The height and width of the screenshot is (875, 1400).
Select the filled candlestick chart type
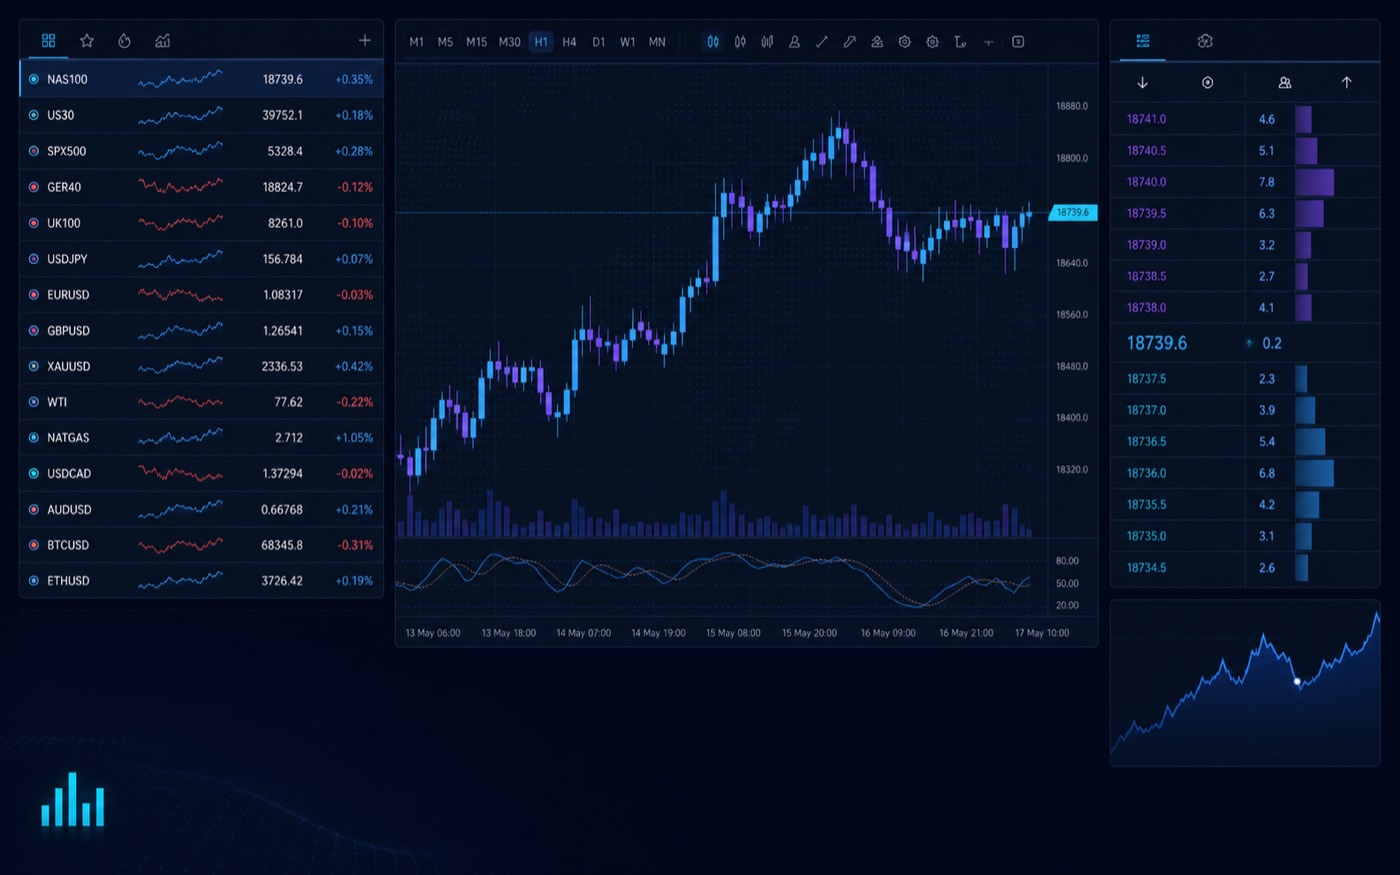(713, 42)
